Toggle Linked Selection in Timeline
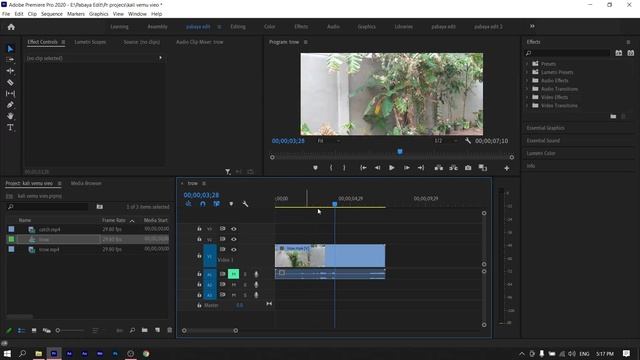The width and height of the screenshot is (640, 360). 217,204
